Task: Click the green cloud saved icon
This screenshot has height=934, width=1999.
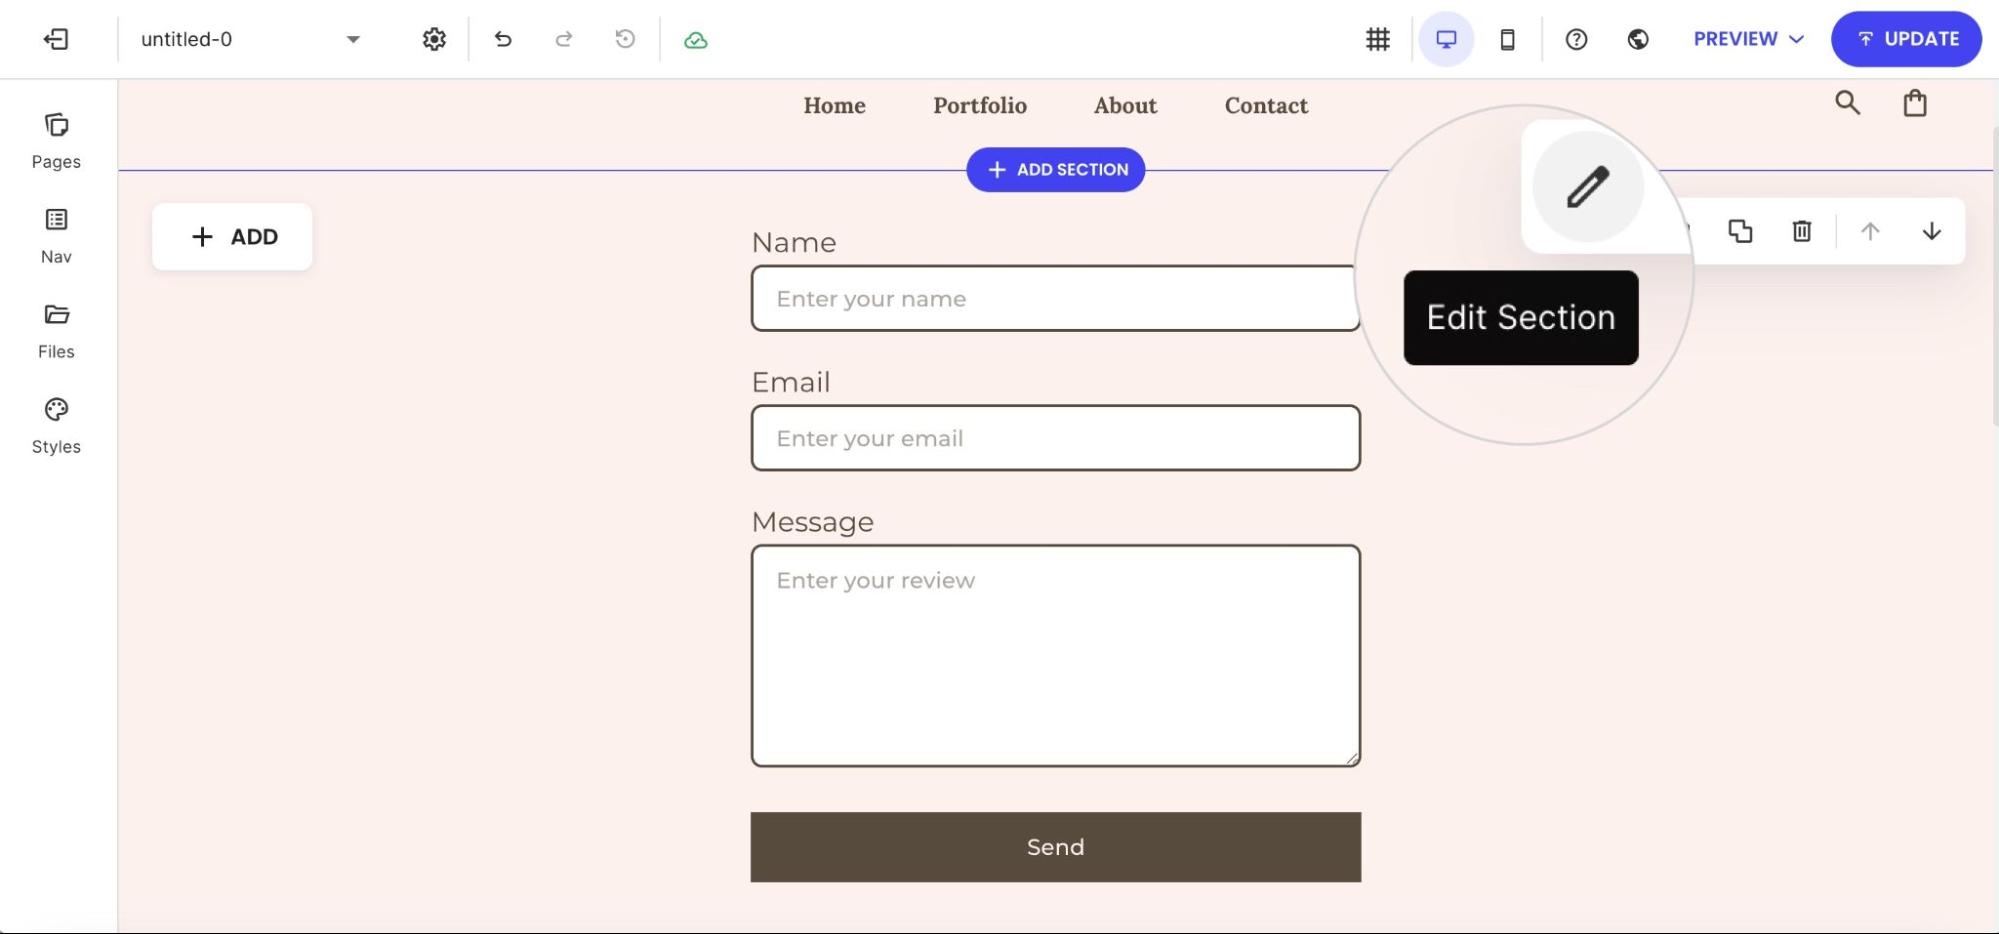Action: point(696,40)
